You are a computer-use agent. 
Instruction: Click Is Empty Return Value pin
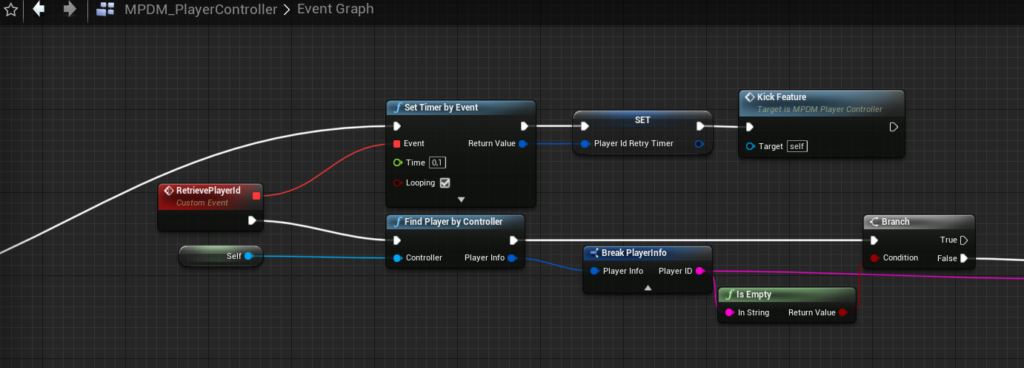[843, 313]
